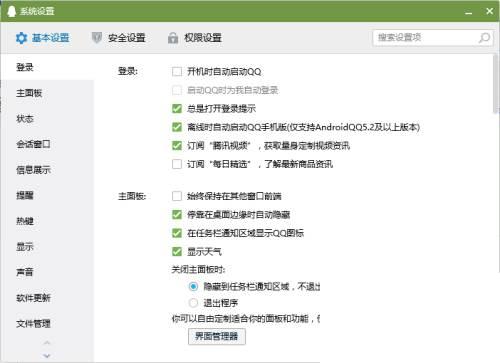Image resolution: width=500 pixels, height=363 pixels.
Task: Close the 系统设置 window
Action: [x=489, y=11]
